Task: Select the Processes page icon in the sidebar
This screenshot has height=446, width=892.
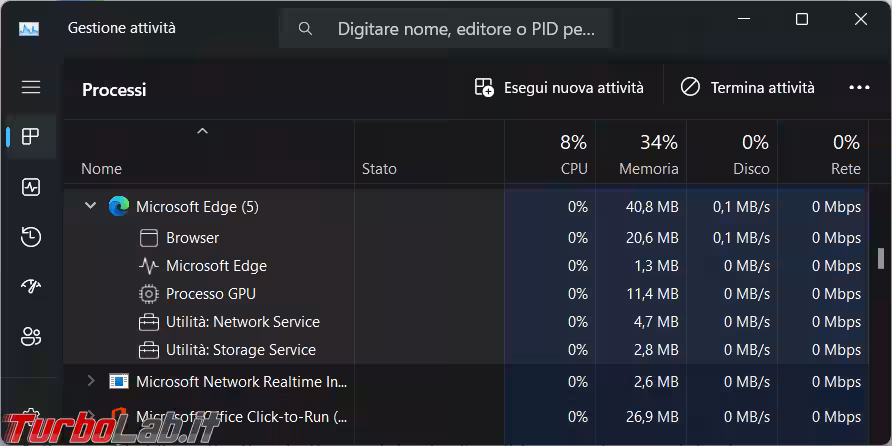Action: click(31, 137)
